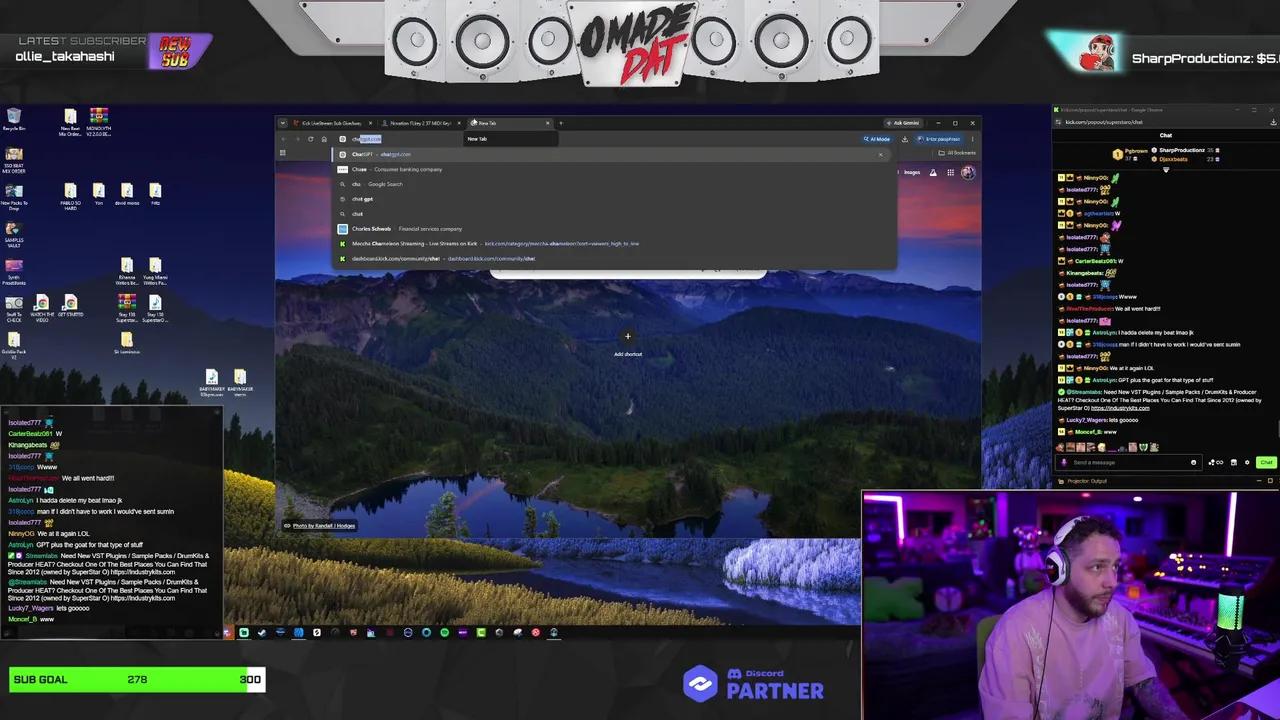Click Chrome's home icon
The image size is (1280, 720).
324,139
